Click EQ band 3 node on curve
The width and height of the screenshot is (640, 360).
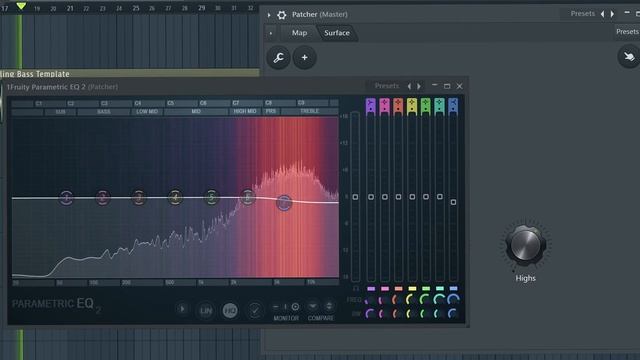point(139,198)
